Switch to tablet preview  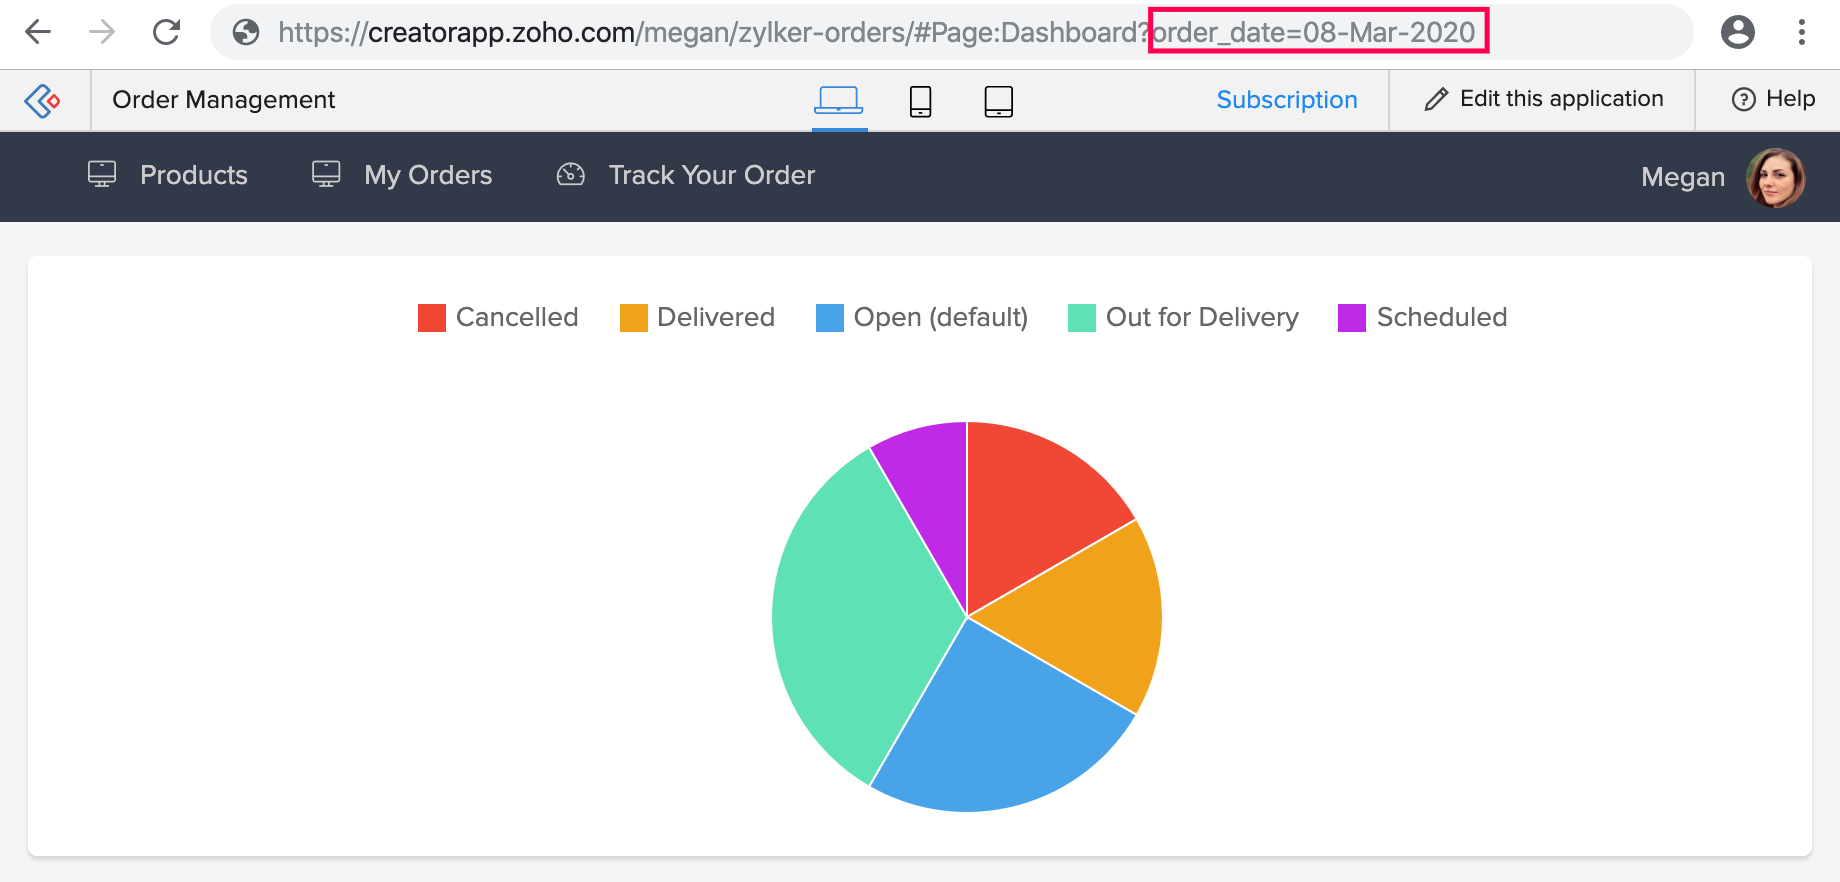(999, 101)
